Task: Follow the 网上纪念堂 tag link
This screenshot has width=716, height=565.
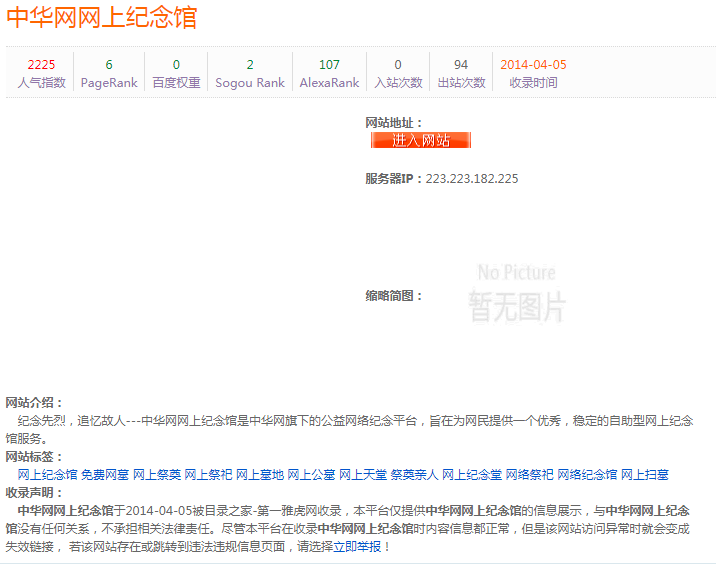Action: pos(472,475)
